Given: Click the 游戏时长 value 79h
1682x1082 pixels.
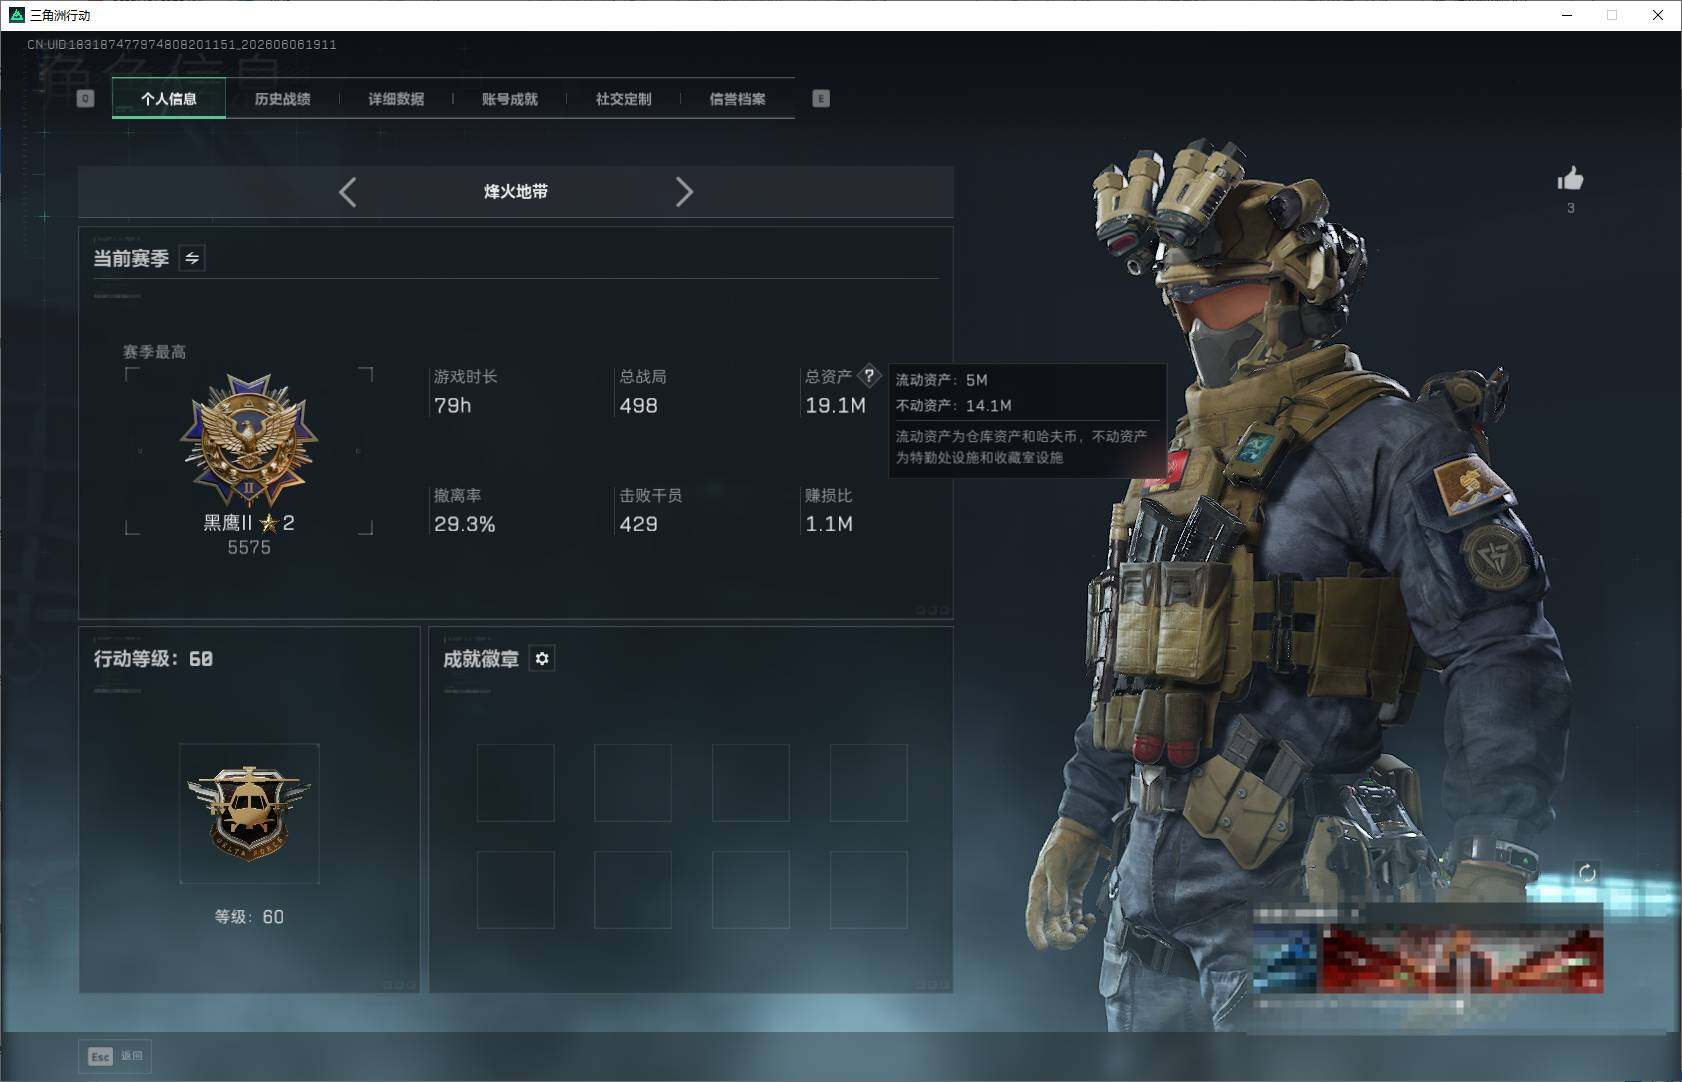Looking at the screenshot, I should (x=452, y=405).
